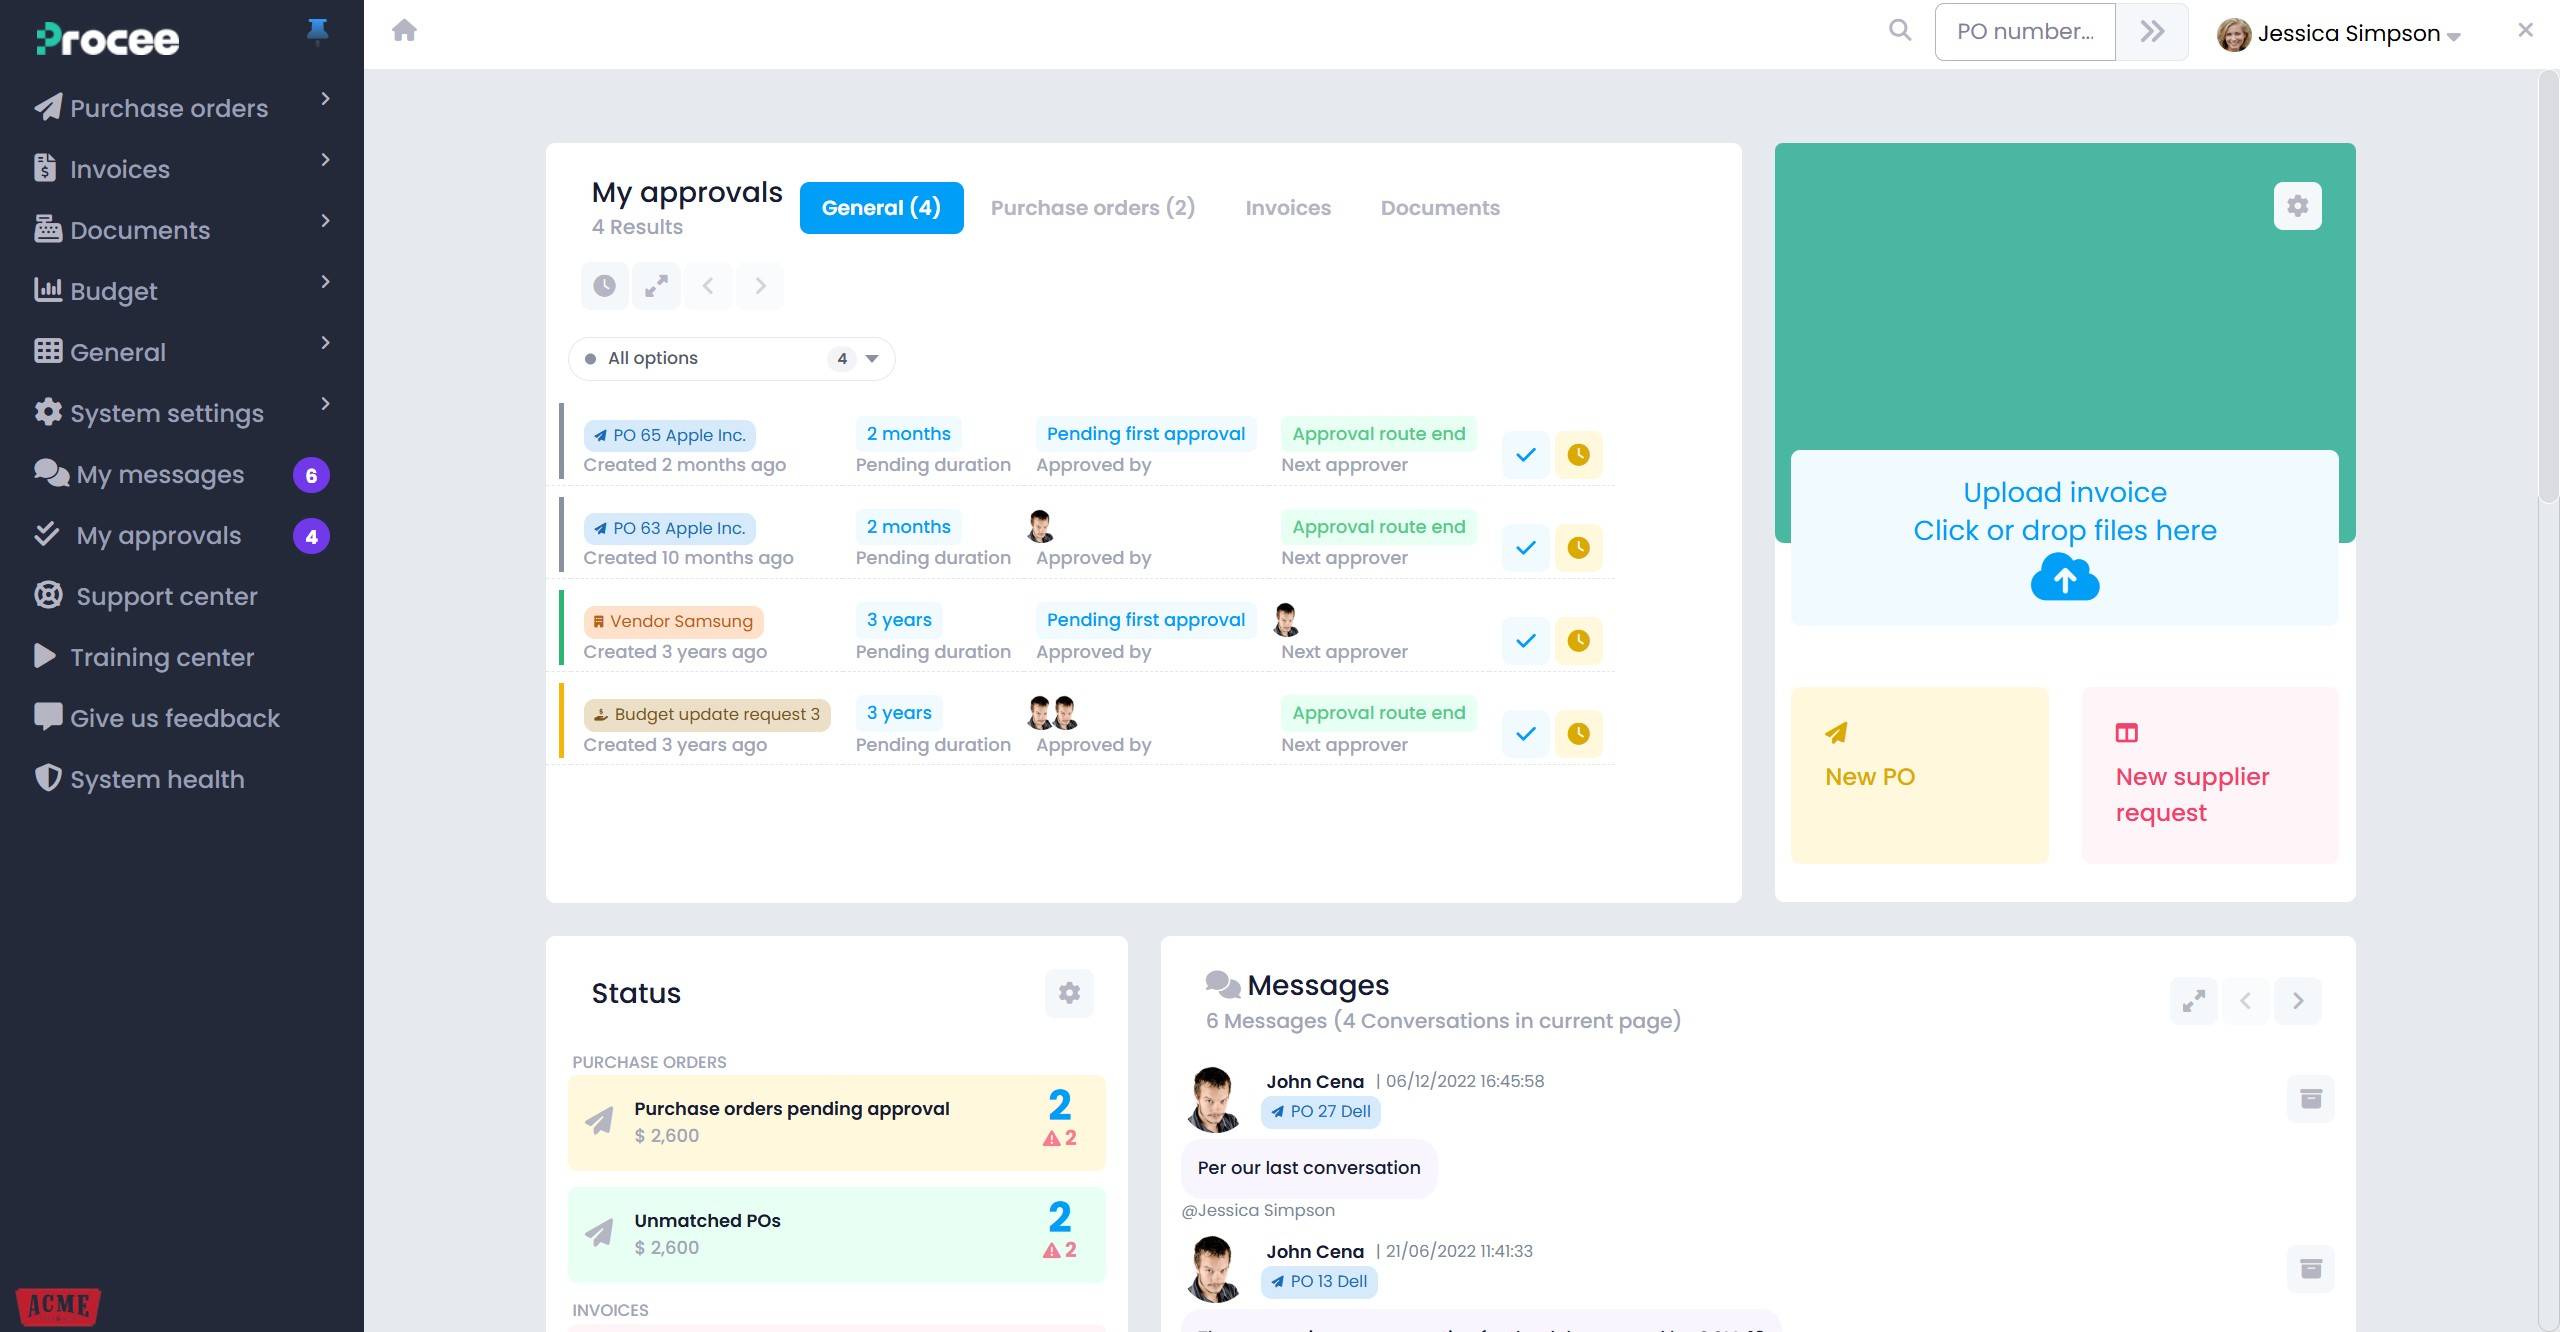The width and height of the screenshot is (2560, 1332).
Task: Switch to Invoices approvals tab
Action: [x=1288, y=208]
